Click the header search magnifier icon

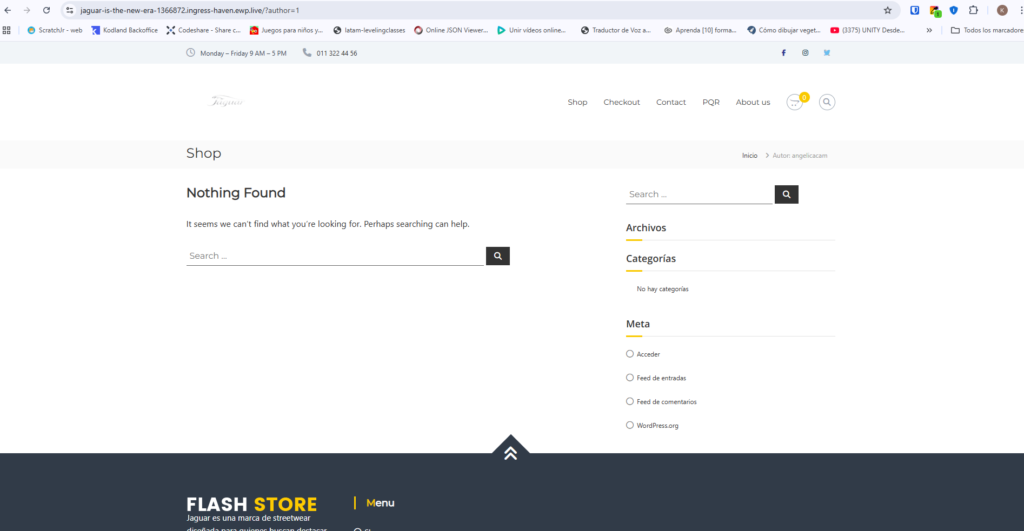pos(827,102)
